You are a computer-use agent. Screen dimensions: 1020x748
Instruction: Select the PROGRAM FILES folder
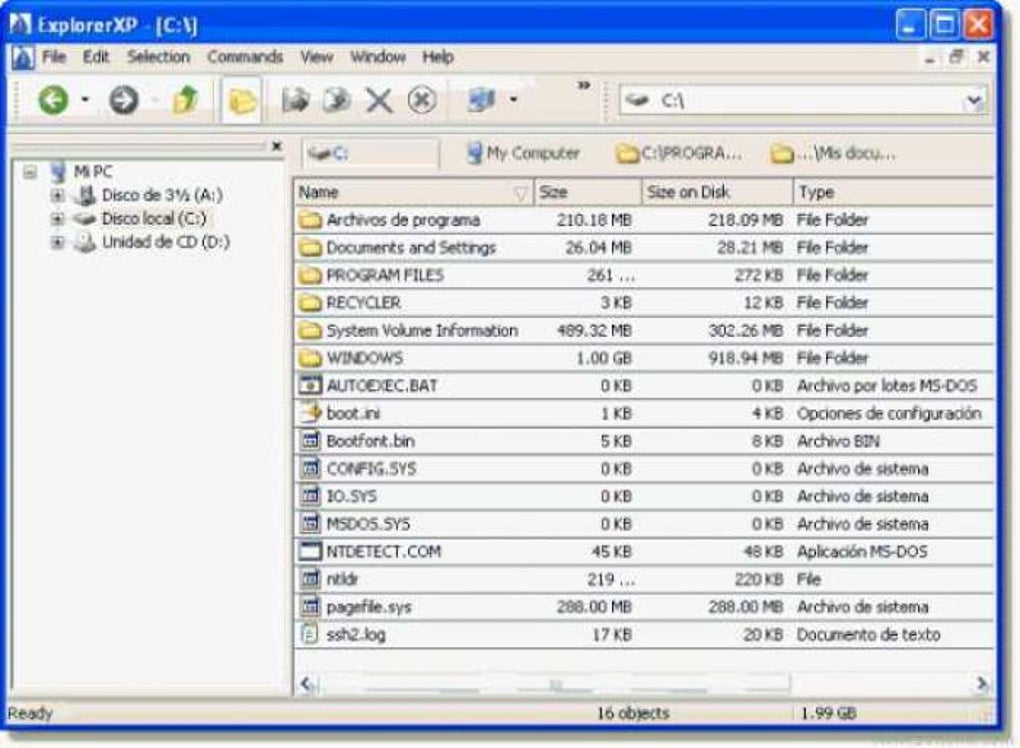coord(385,276)
